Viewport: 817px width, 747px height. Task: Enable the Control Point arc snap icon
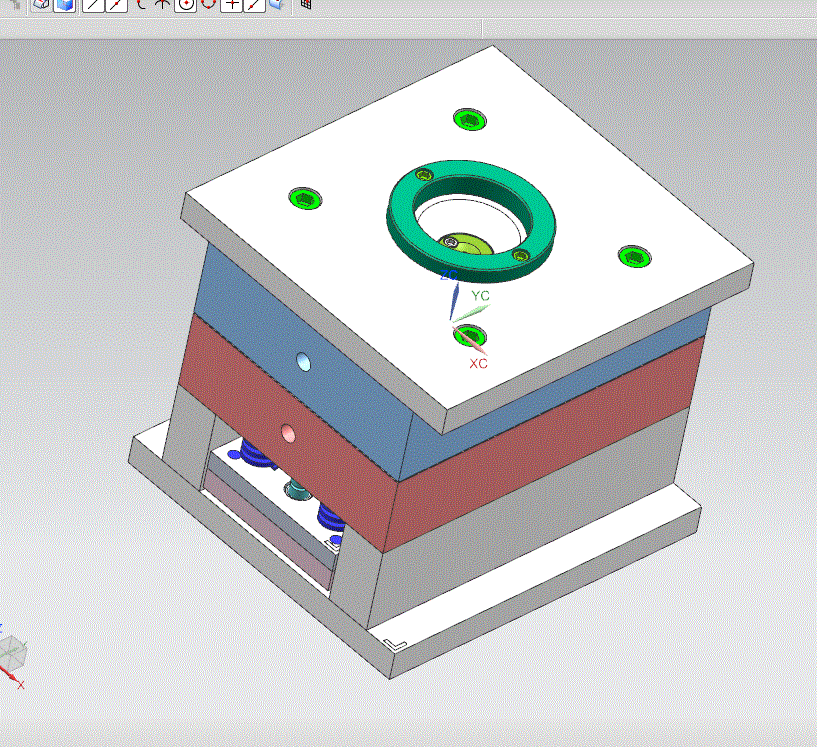click(x=140, y=5)
